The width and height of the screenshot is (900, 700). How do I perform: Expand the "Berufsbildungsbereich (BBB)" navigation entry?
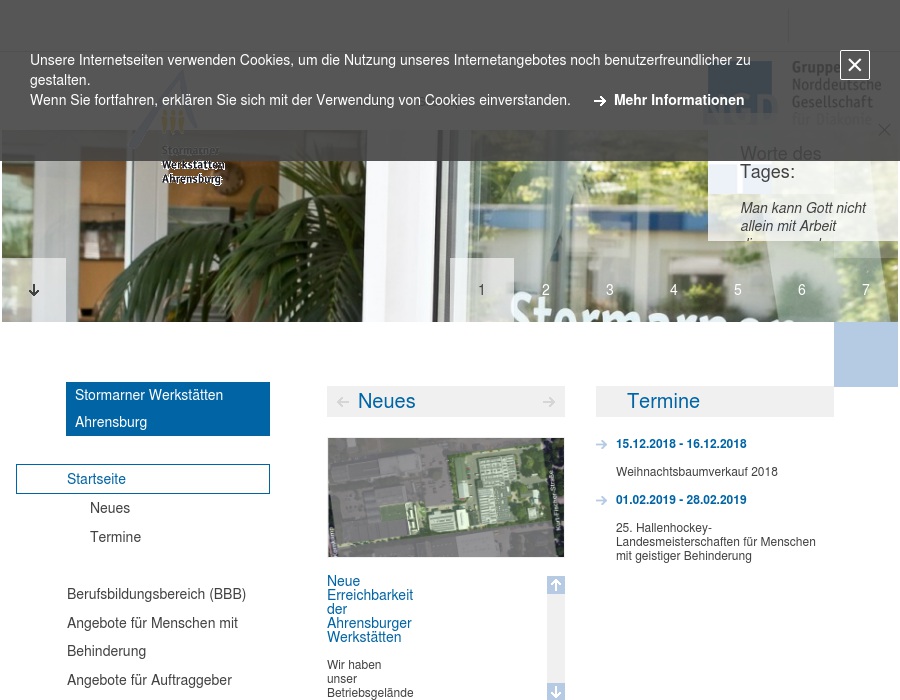click(x=157, y=593)
